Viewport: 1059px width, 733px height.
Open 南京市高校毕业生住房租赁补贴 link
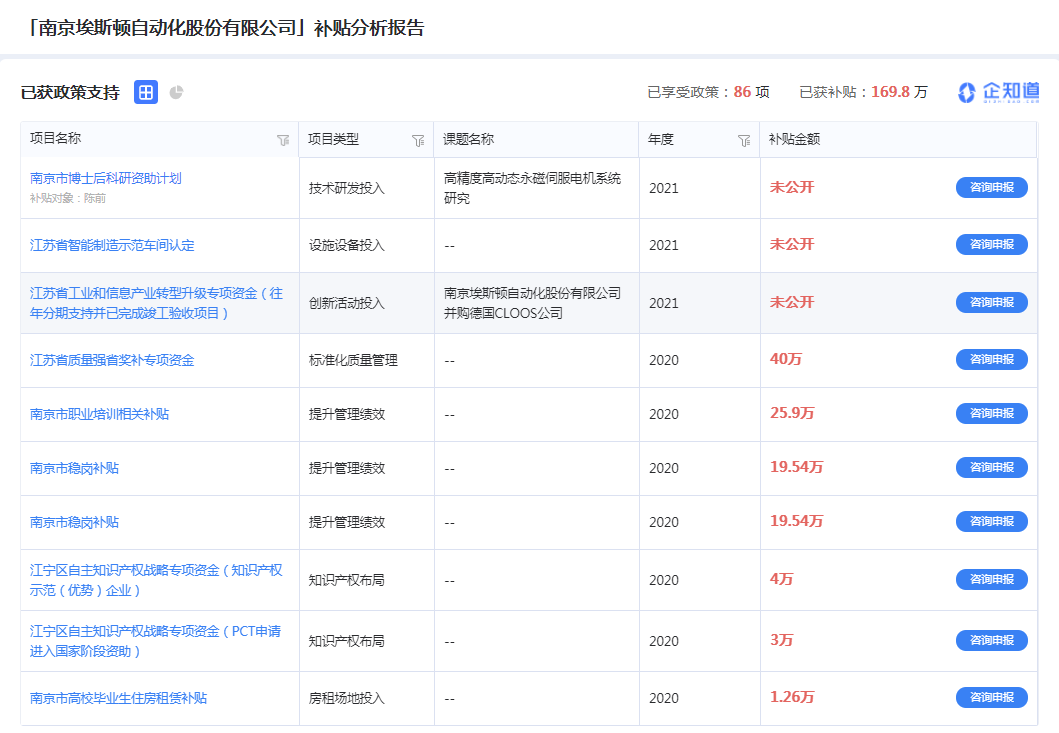(118, 698)
